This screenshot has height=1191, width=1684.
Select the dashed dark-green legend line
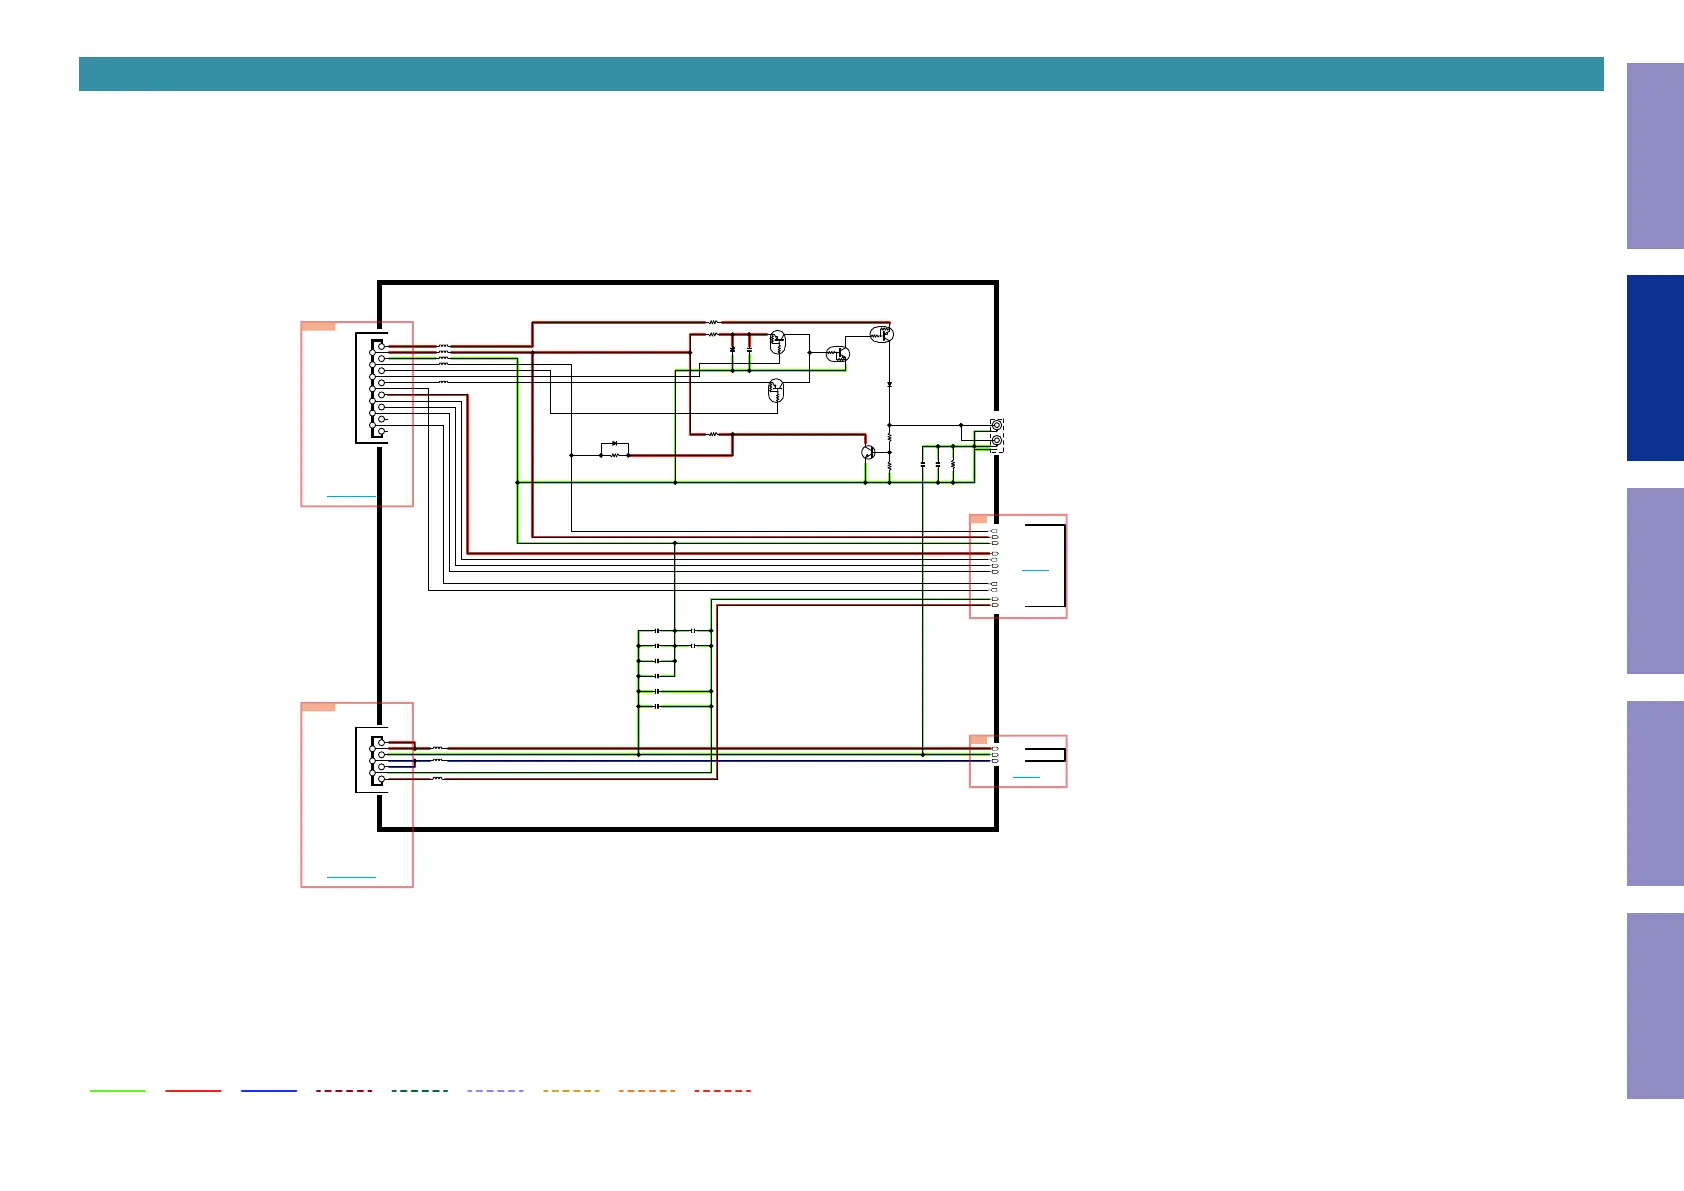coord(420,1091)
